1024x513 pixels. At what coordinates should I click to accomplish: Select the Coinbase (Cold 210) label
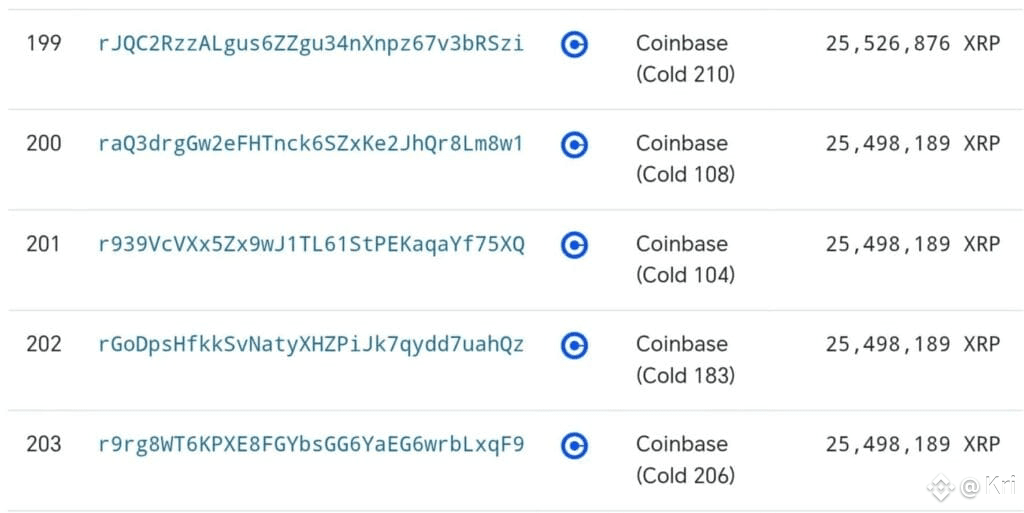coord(685,59)
